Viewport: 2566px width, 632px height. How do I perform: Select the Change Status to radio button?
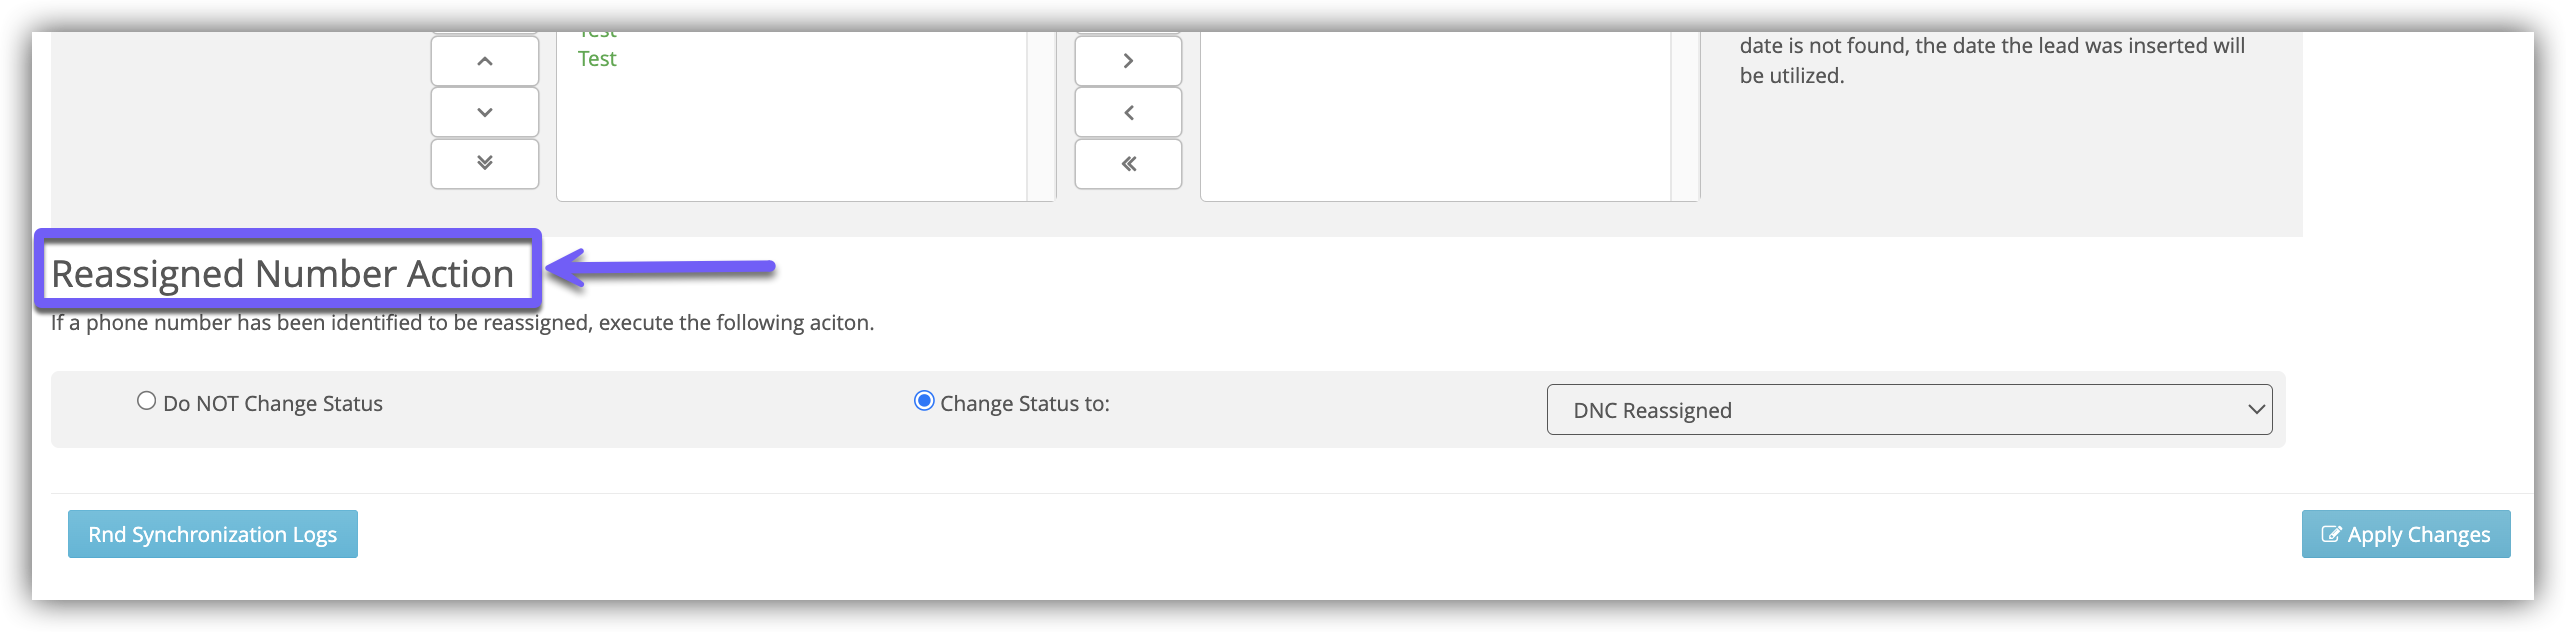point(924,401)
